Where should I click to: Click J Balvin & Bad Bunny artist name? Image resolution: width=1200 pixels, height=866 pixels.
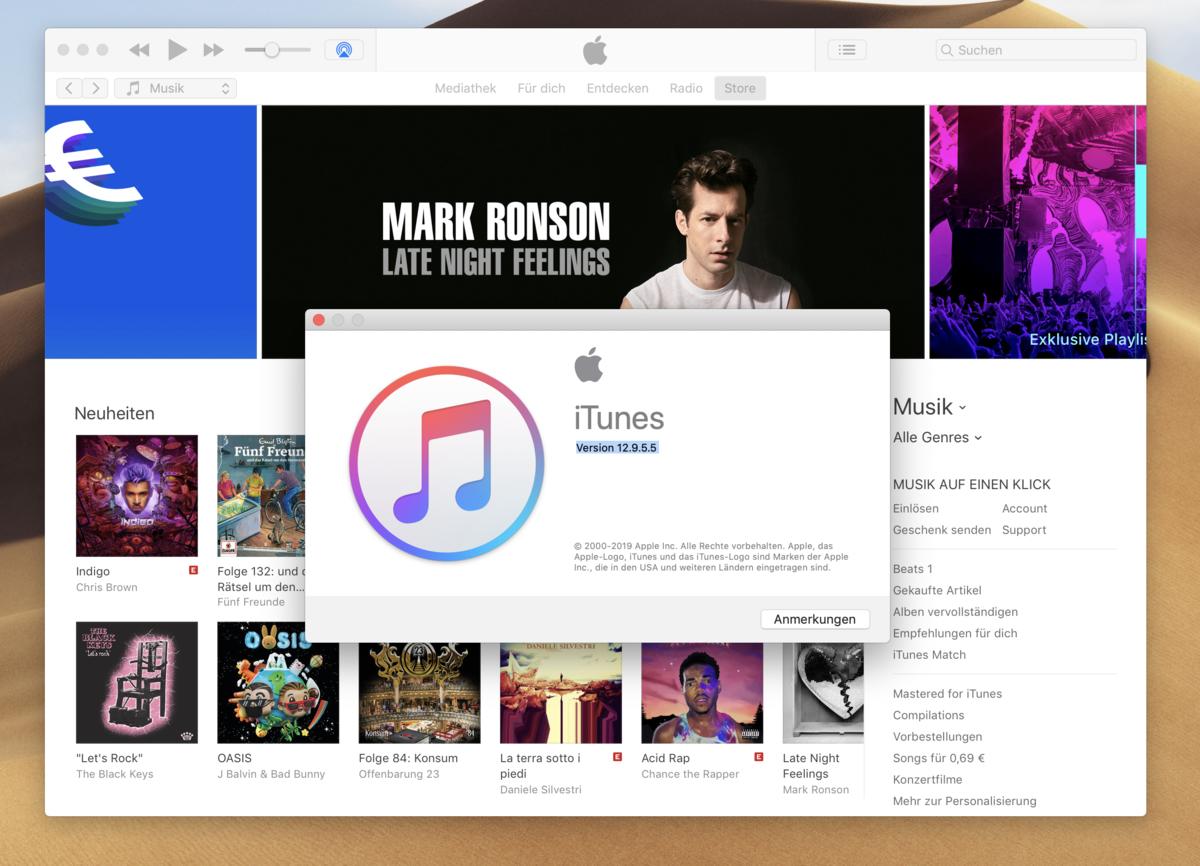[x=271, y=774]
